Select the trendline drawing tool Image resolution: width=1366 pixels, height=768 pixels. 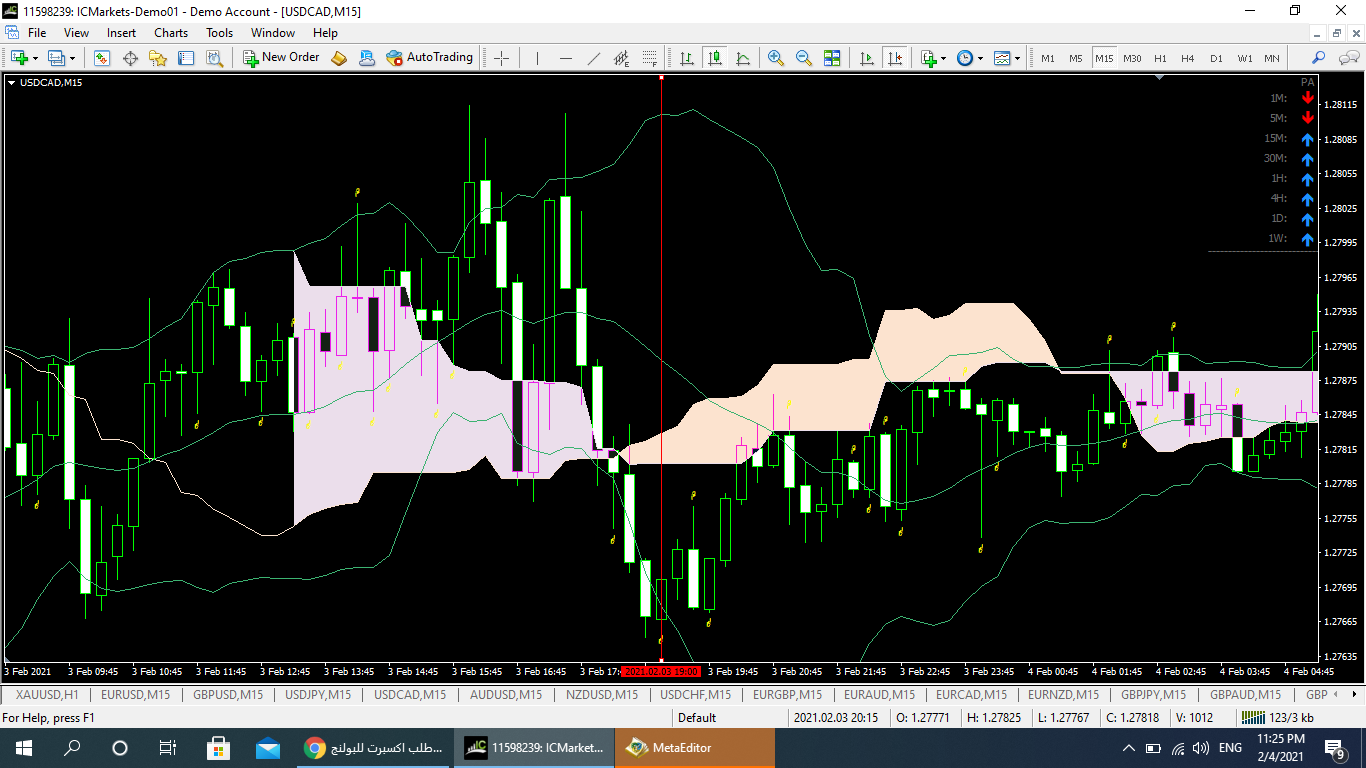click(594, 58)
